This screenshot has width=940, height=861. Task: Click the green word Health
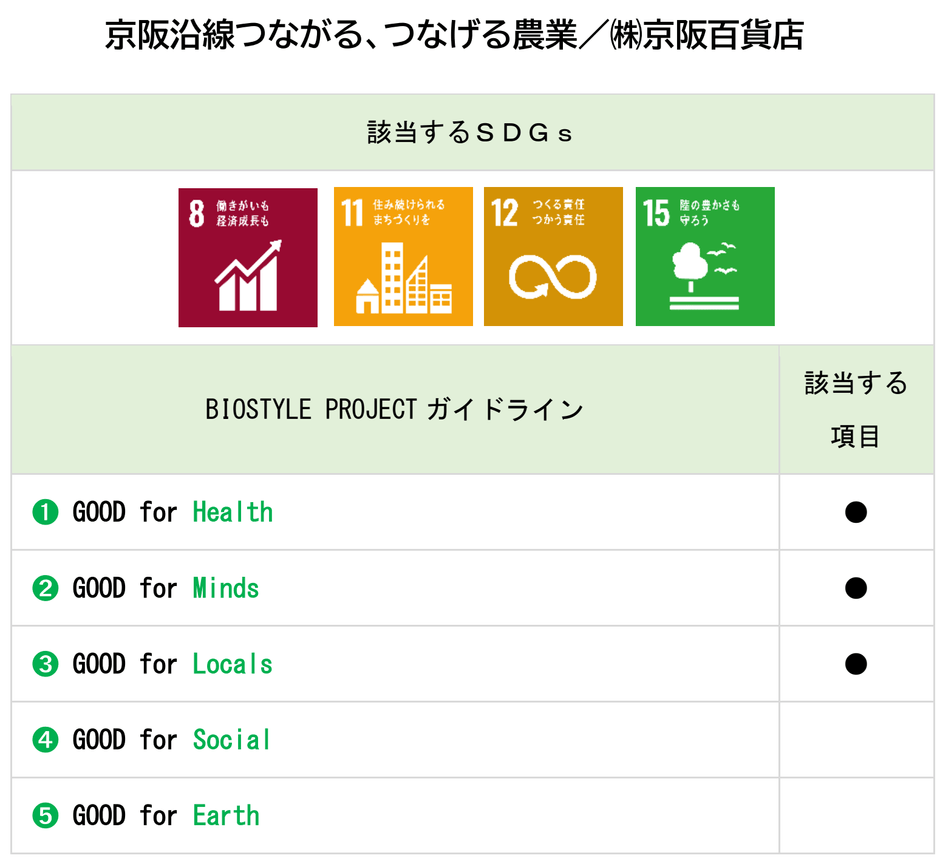click(232, 513)
